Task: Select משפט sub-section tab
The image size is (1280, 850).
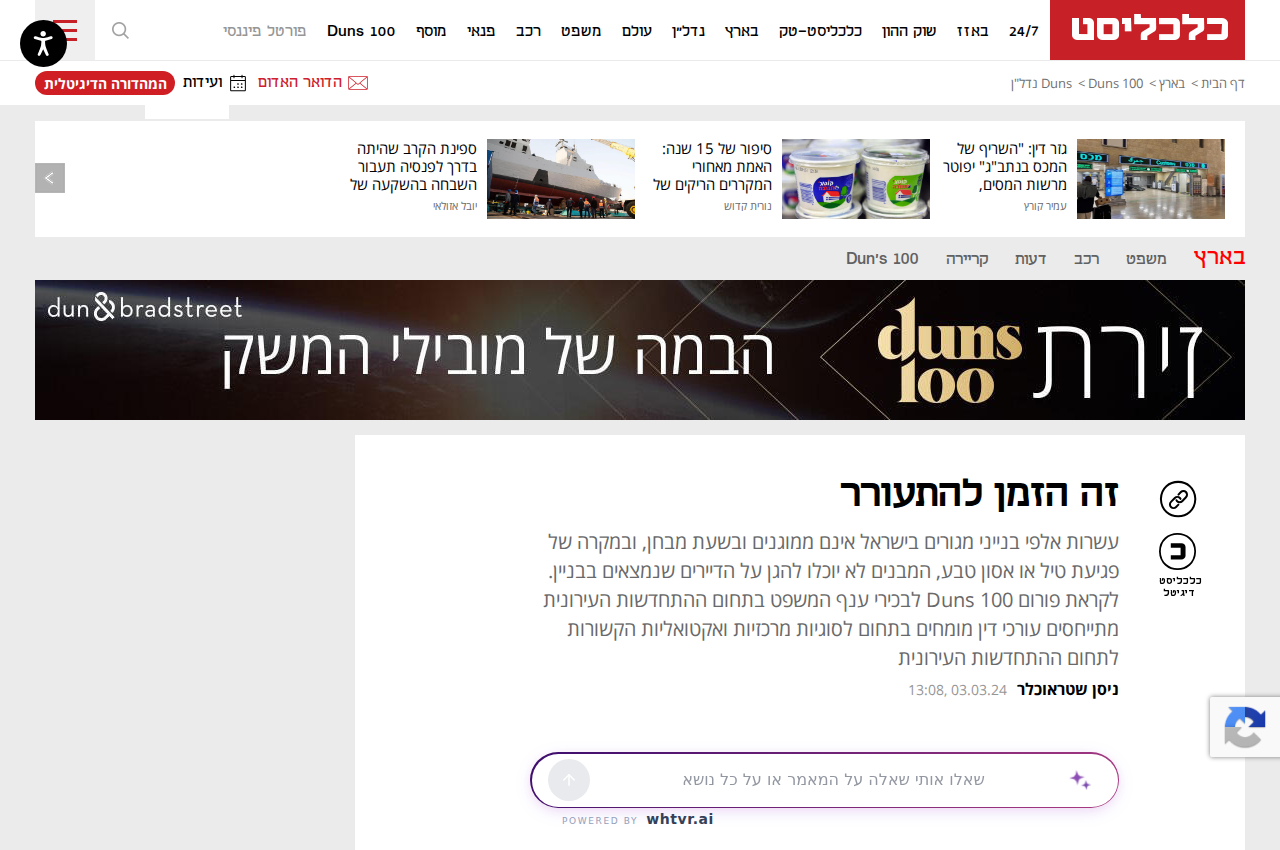Action: click(1147, 259)
